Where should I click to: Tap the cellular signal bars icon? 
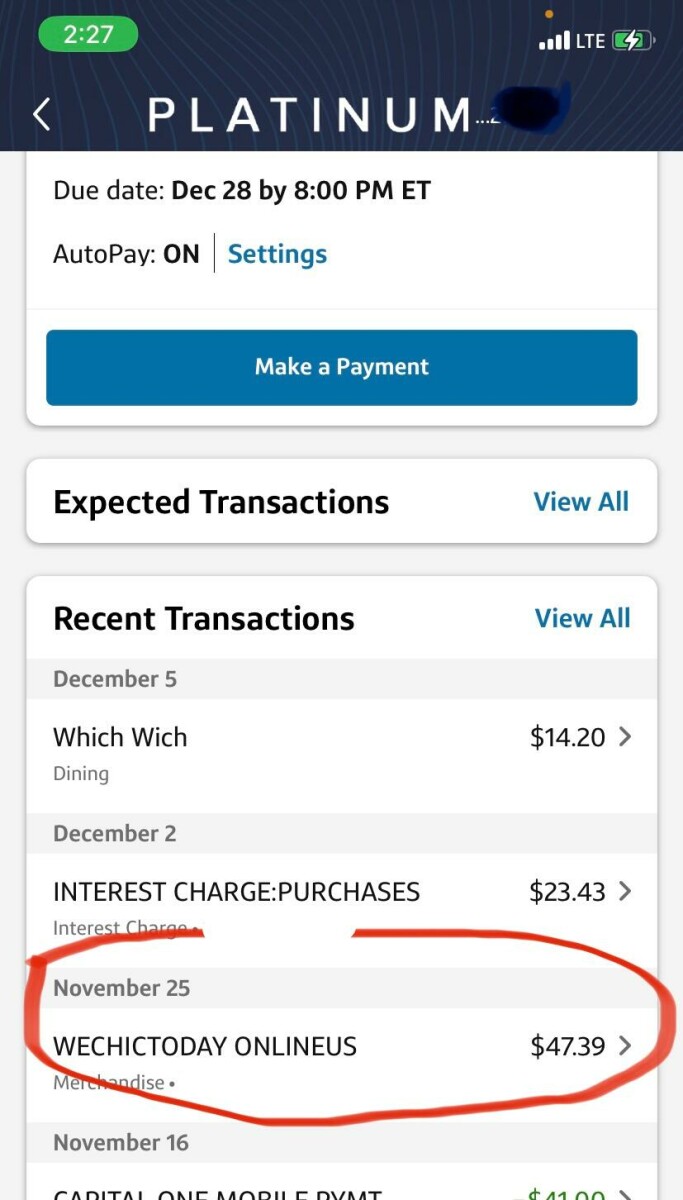tap(553, 42)
